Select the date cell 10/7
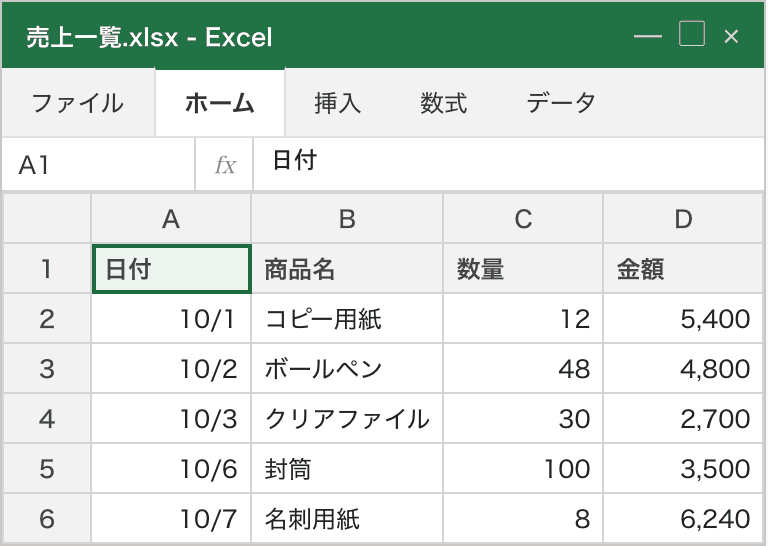The width and height of the screenshot is (768, 546). tap(171, 518)
